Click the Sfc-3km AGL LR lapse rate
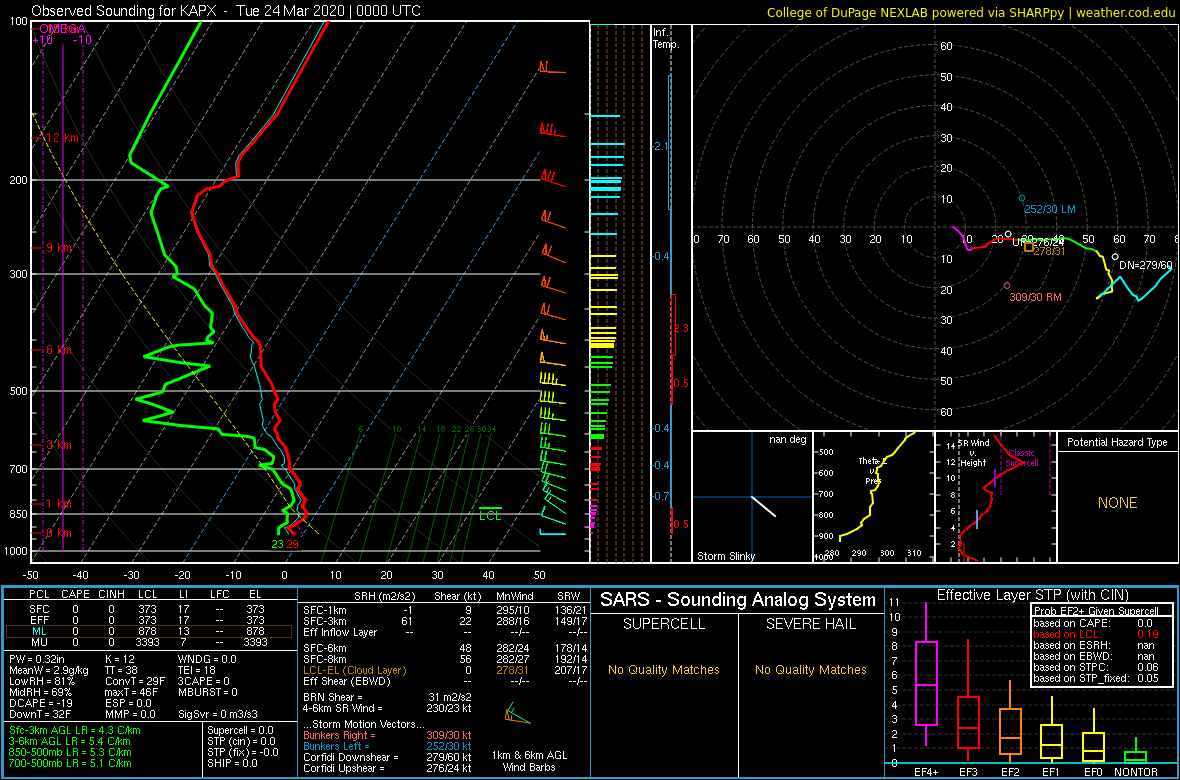Screen dimensions: 1180x780 click(x=75, y=730)
